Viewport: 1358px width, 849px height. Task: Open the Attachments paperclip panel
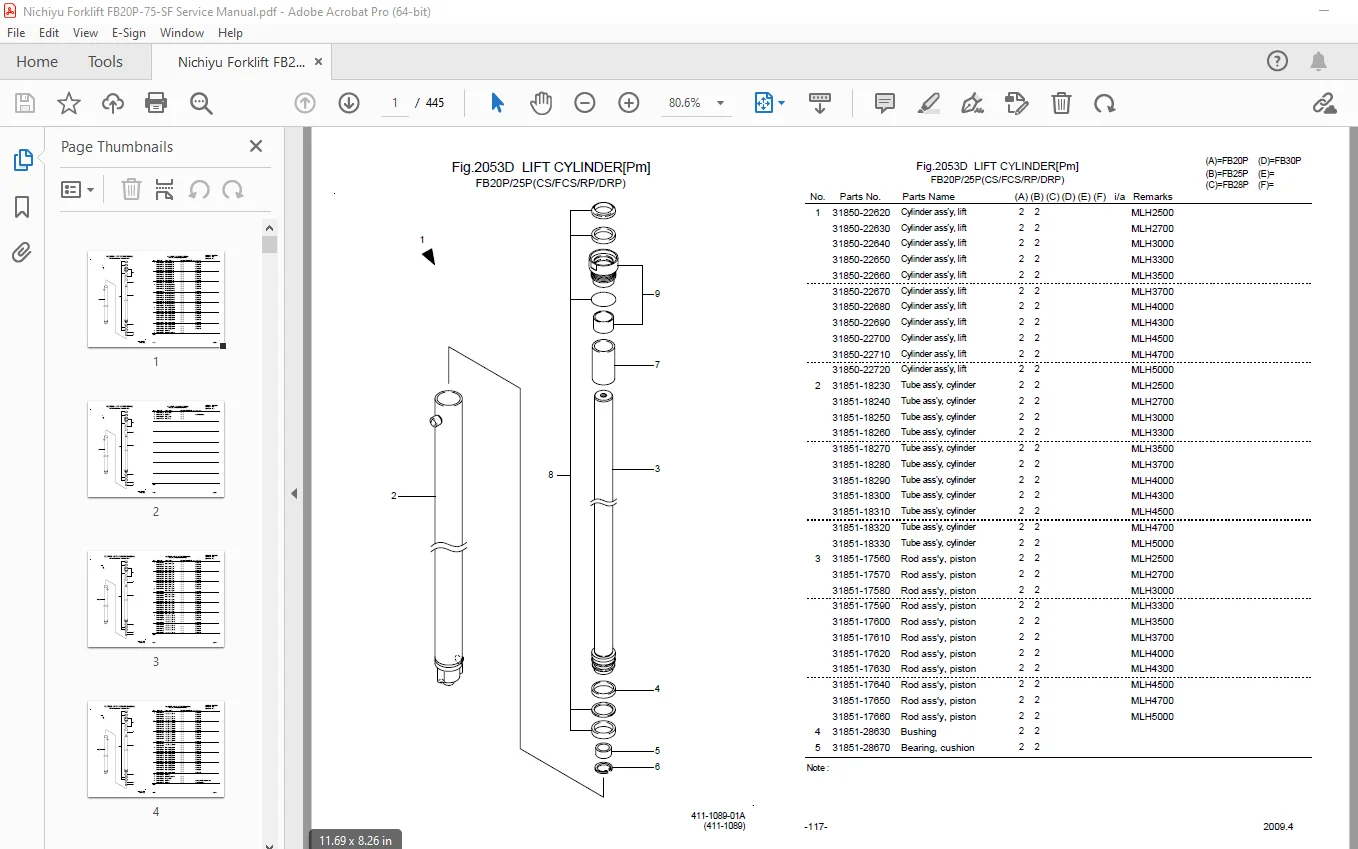[x=22, y=253]
